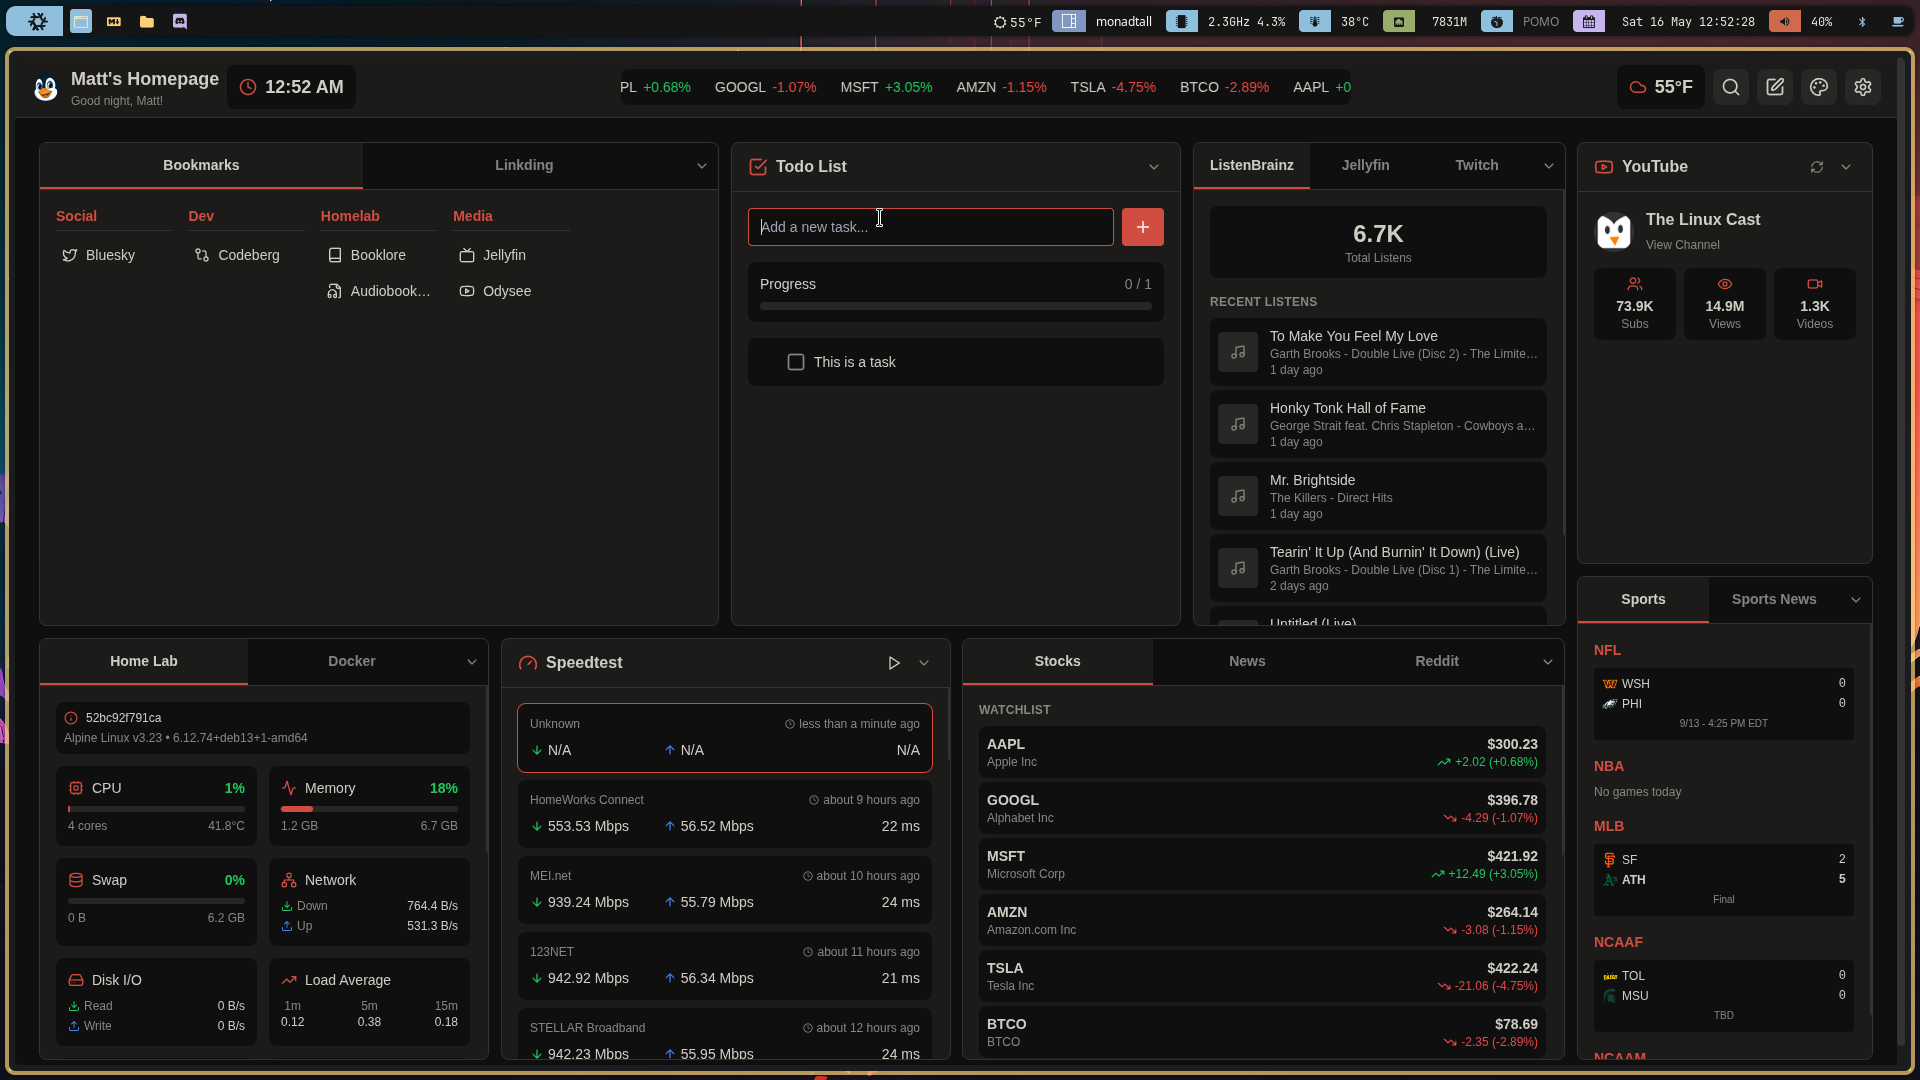Open the settings gear in header
Screen dimensions: 1920x1080
(1863, 88)
